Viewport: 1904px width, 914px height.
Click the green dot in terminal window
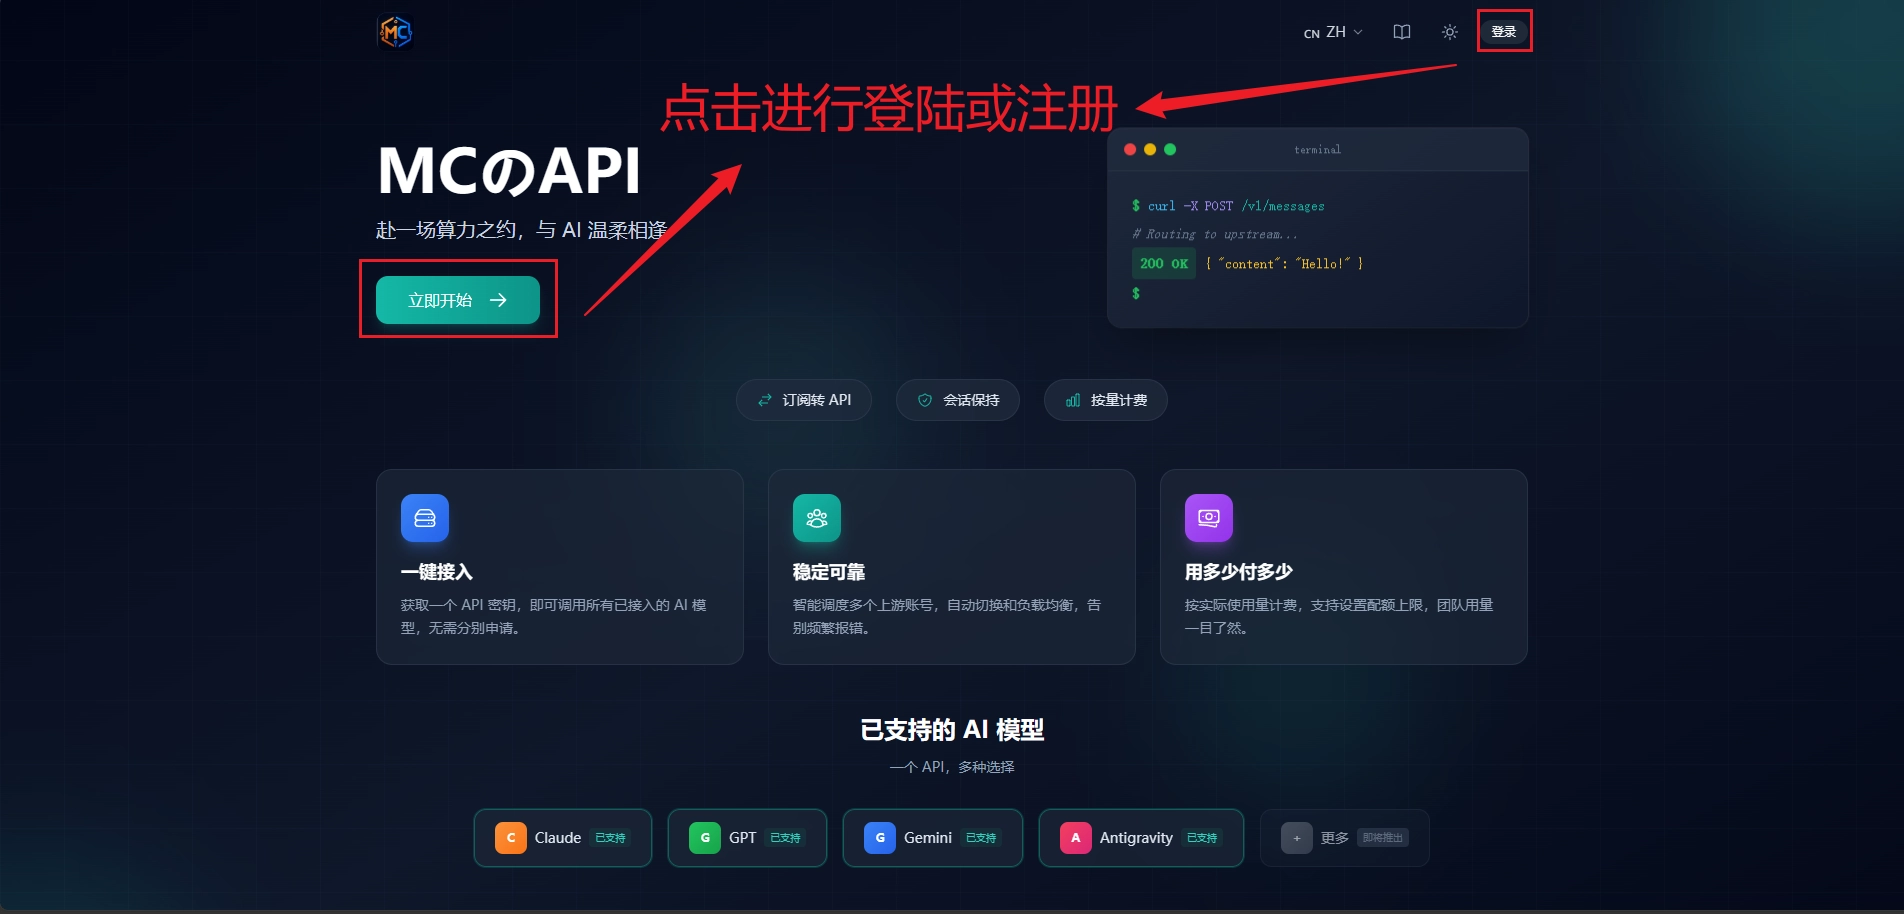click(1170, 149)
